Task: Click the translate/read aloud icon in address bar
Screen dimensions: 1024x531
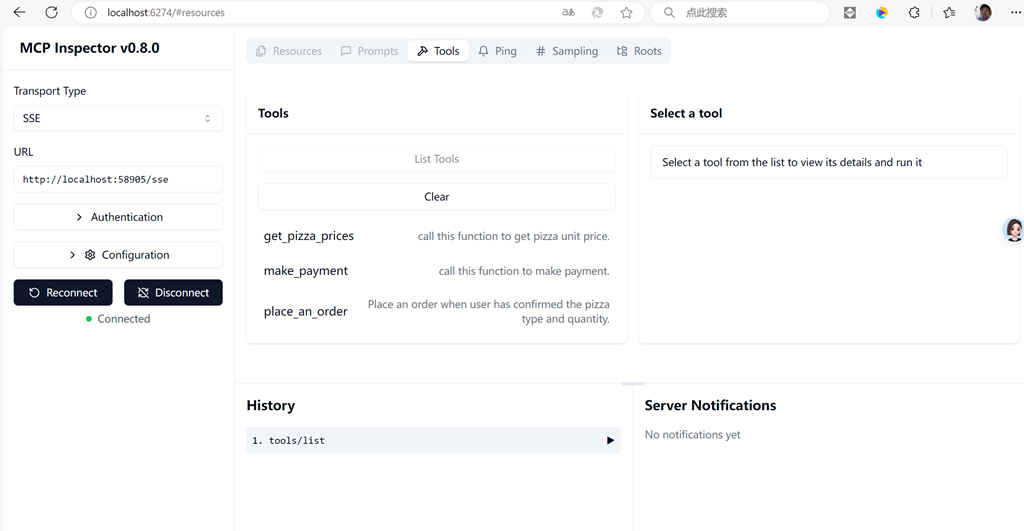Action: [x=568, y=13]
